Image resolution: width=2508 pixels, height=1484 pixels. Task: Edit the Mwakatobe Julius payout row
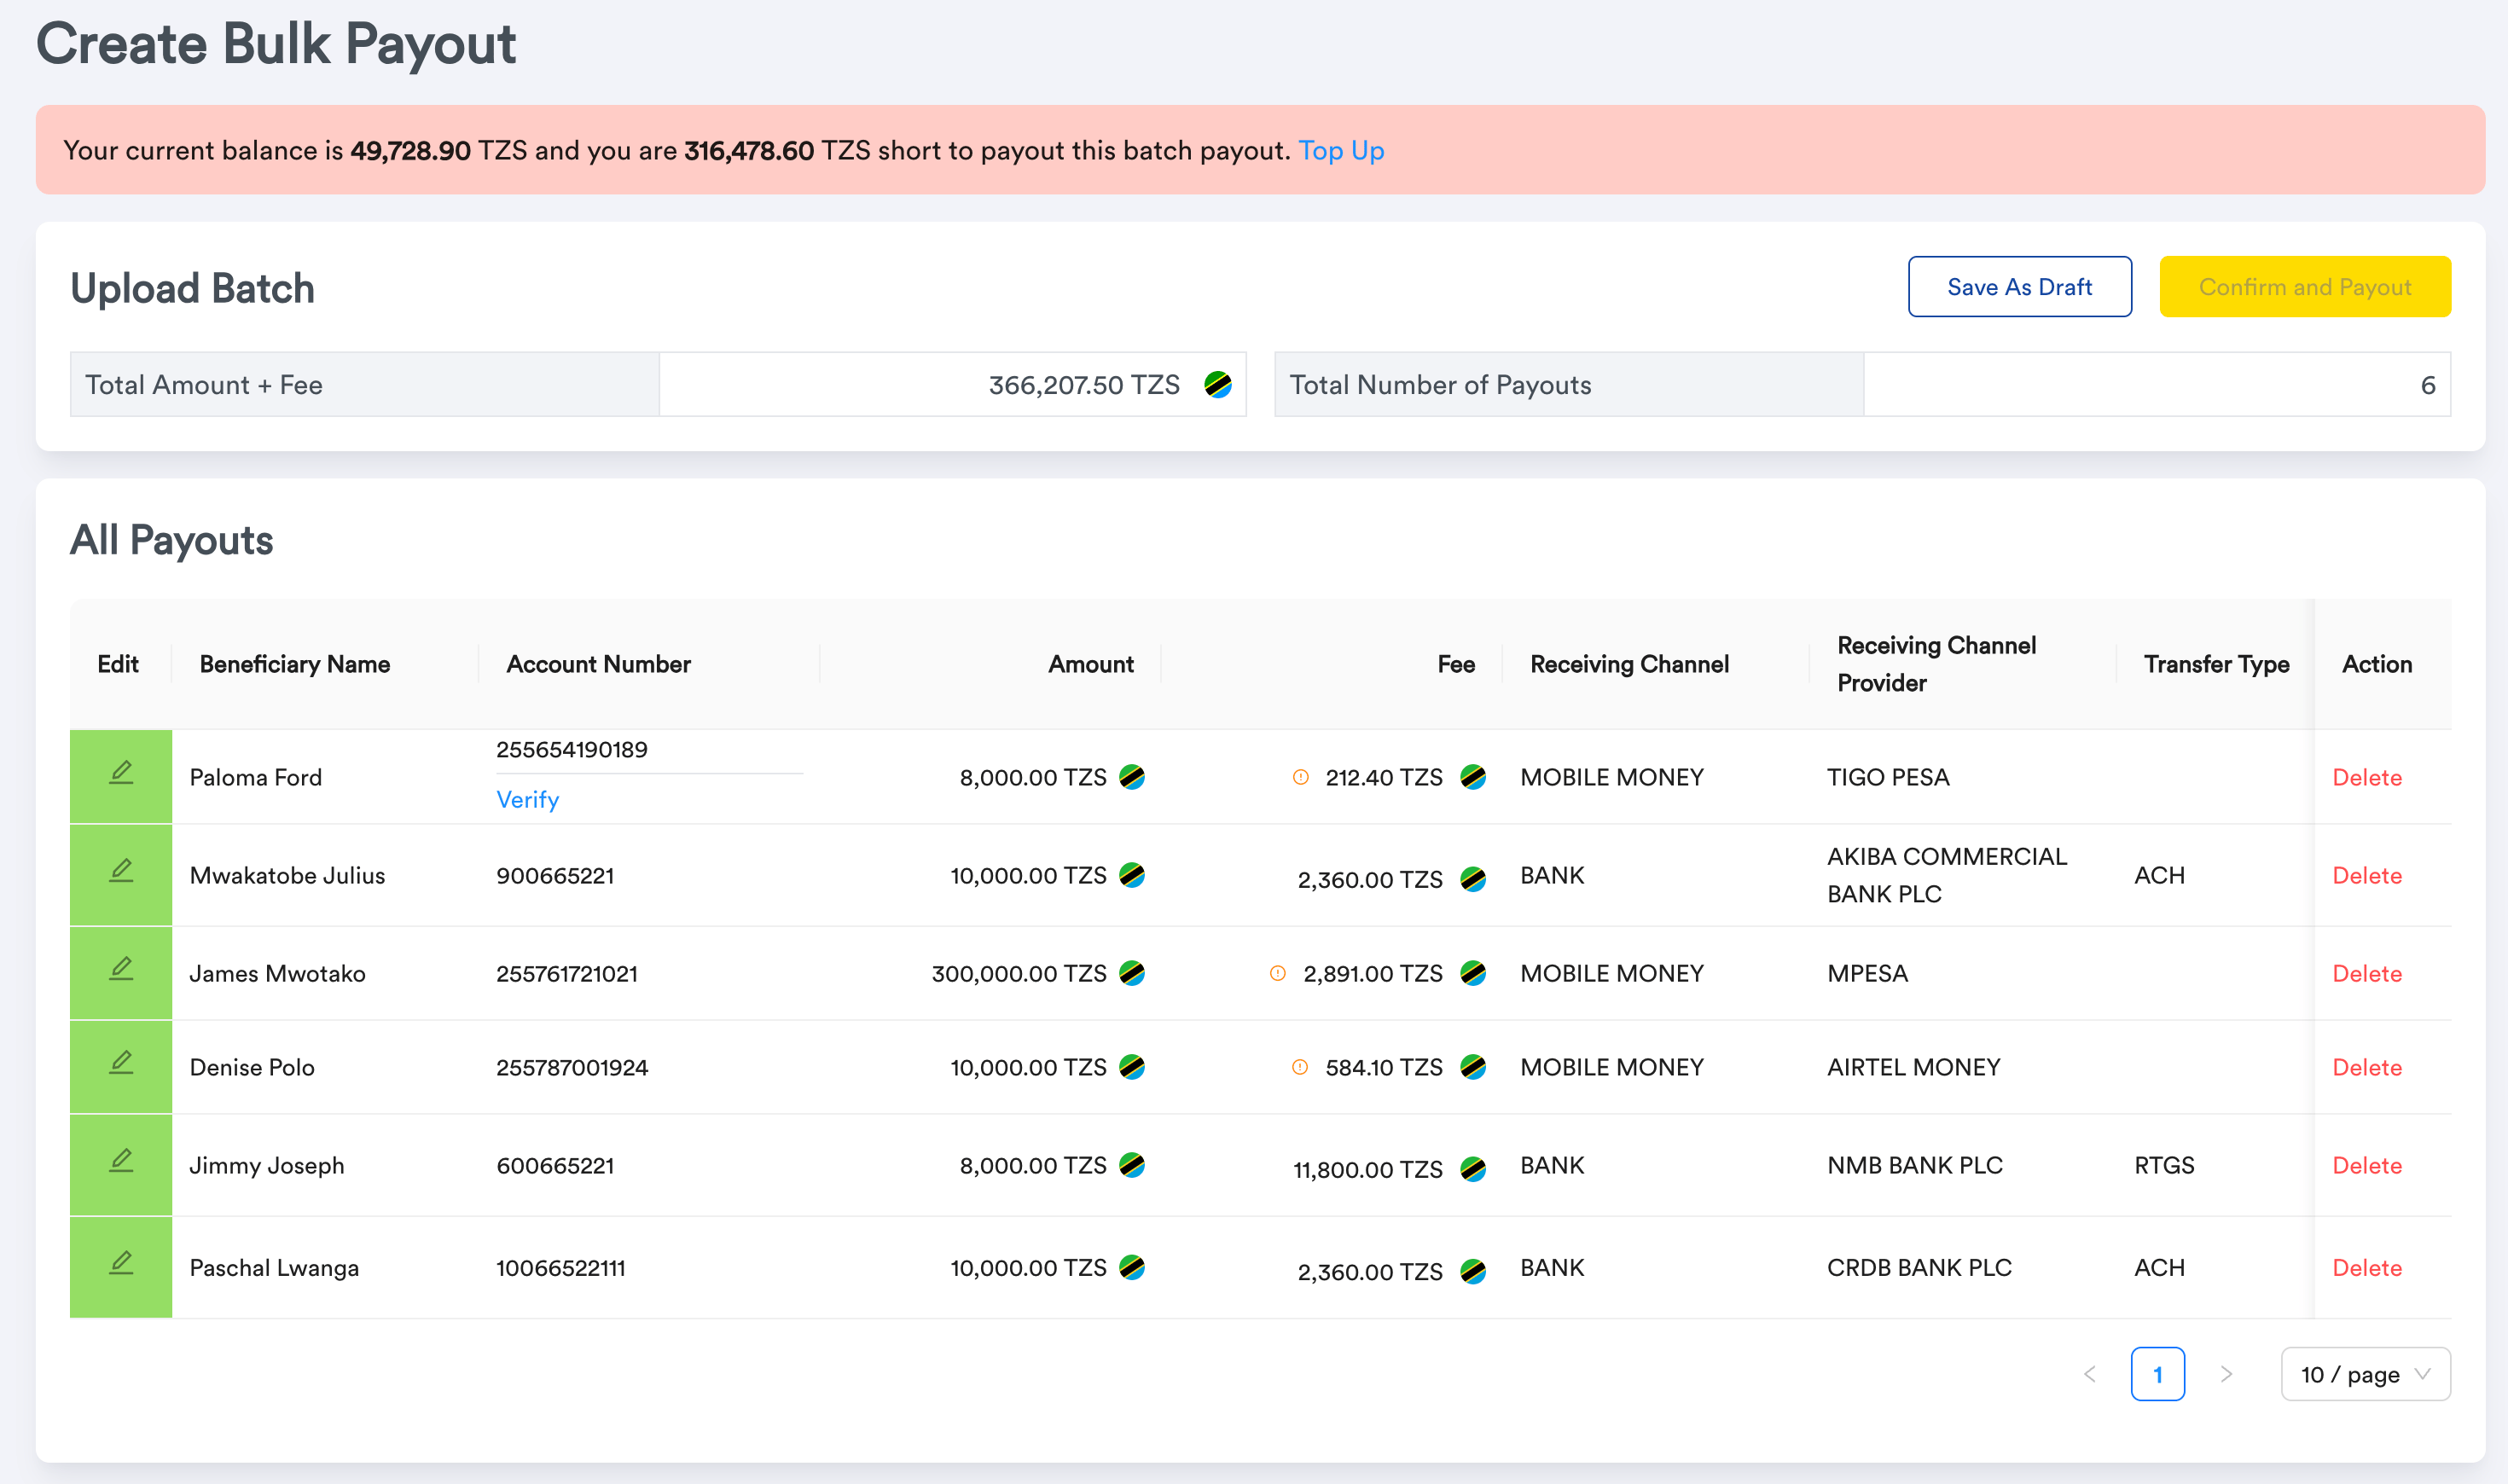coord(121,871)
